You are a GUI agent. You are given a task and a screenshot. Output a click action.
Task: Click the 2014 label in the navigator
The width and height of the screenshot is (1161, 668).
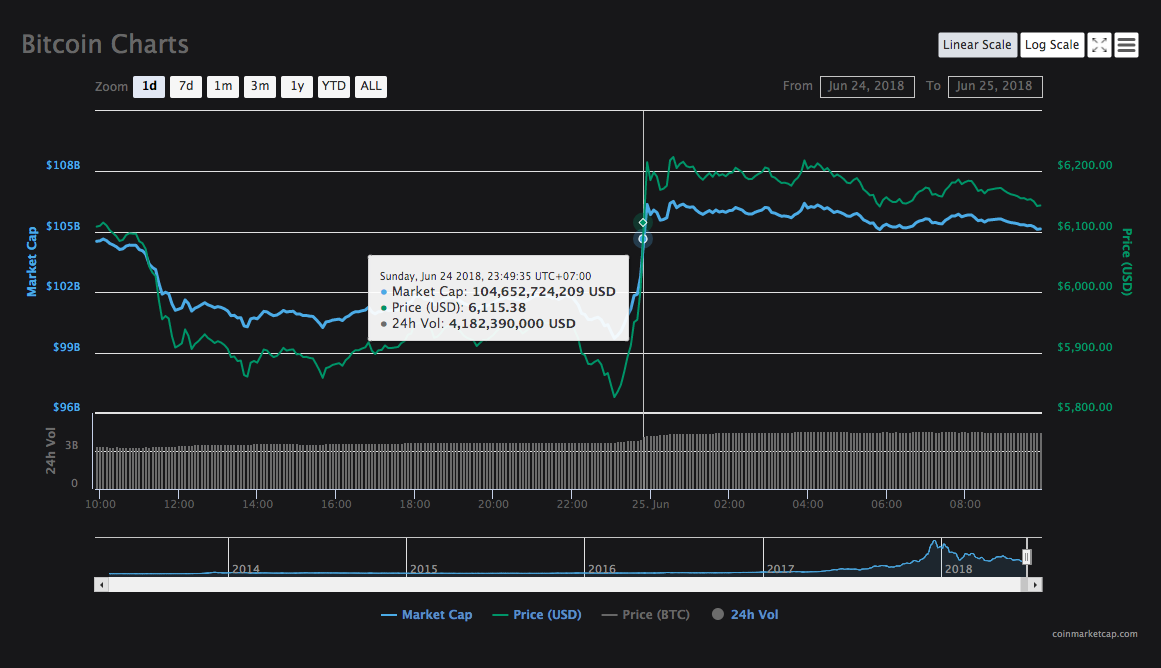coord(246,569)
